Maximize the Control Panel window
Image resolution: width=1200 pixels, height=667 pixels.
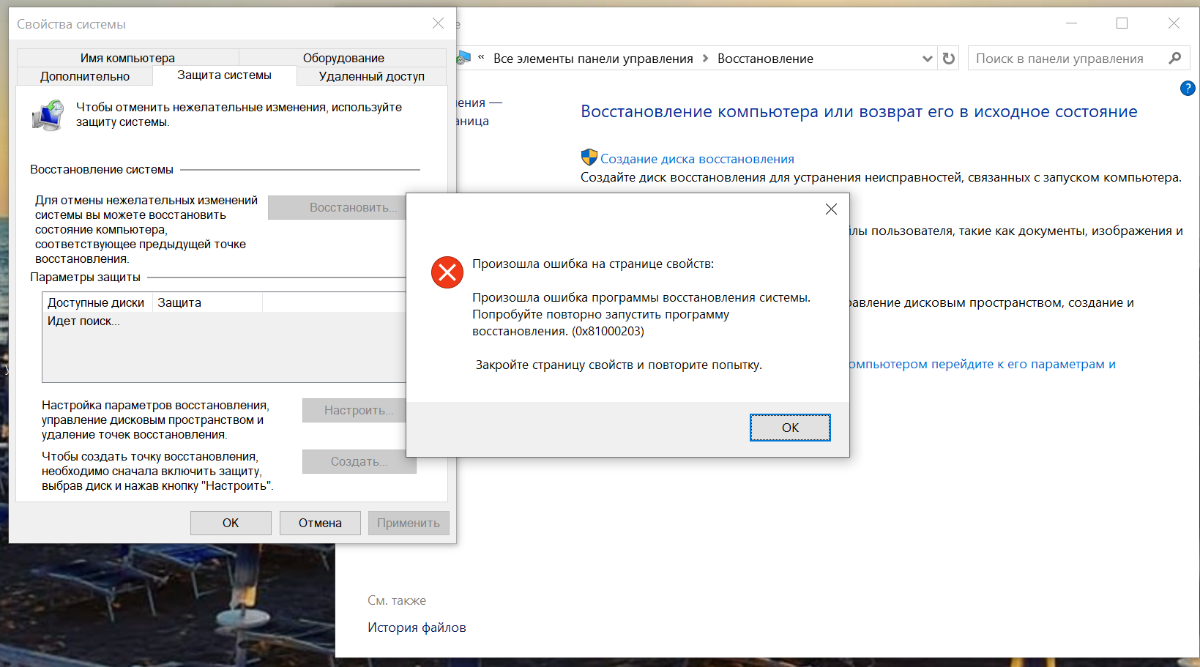1122,23
